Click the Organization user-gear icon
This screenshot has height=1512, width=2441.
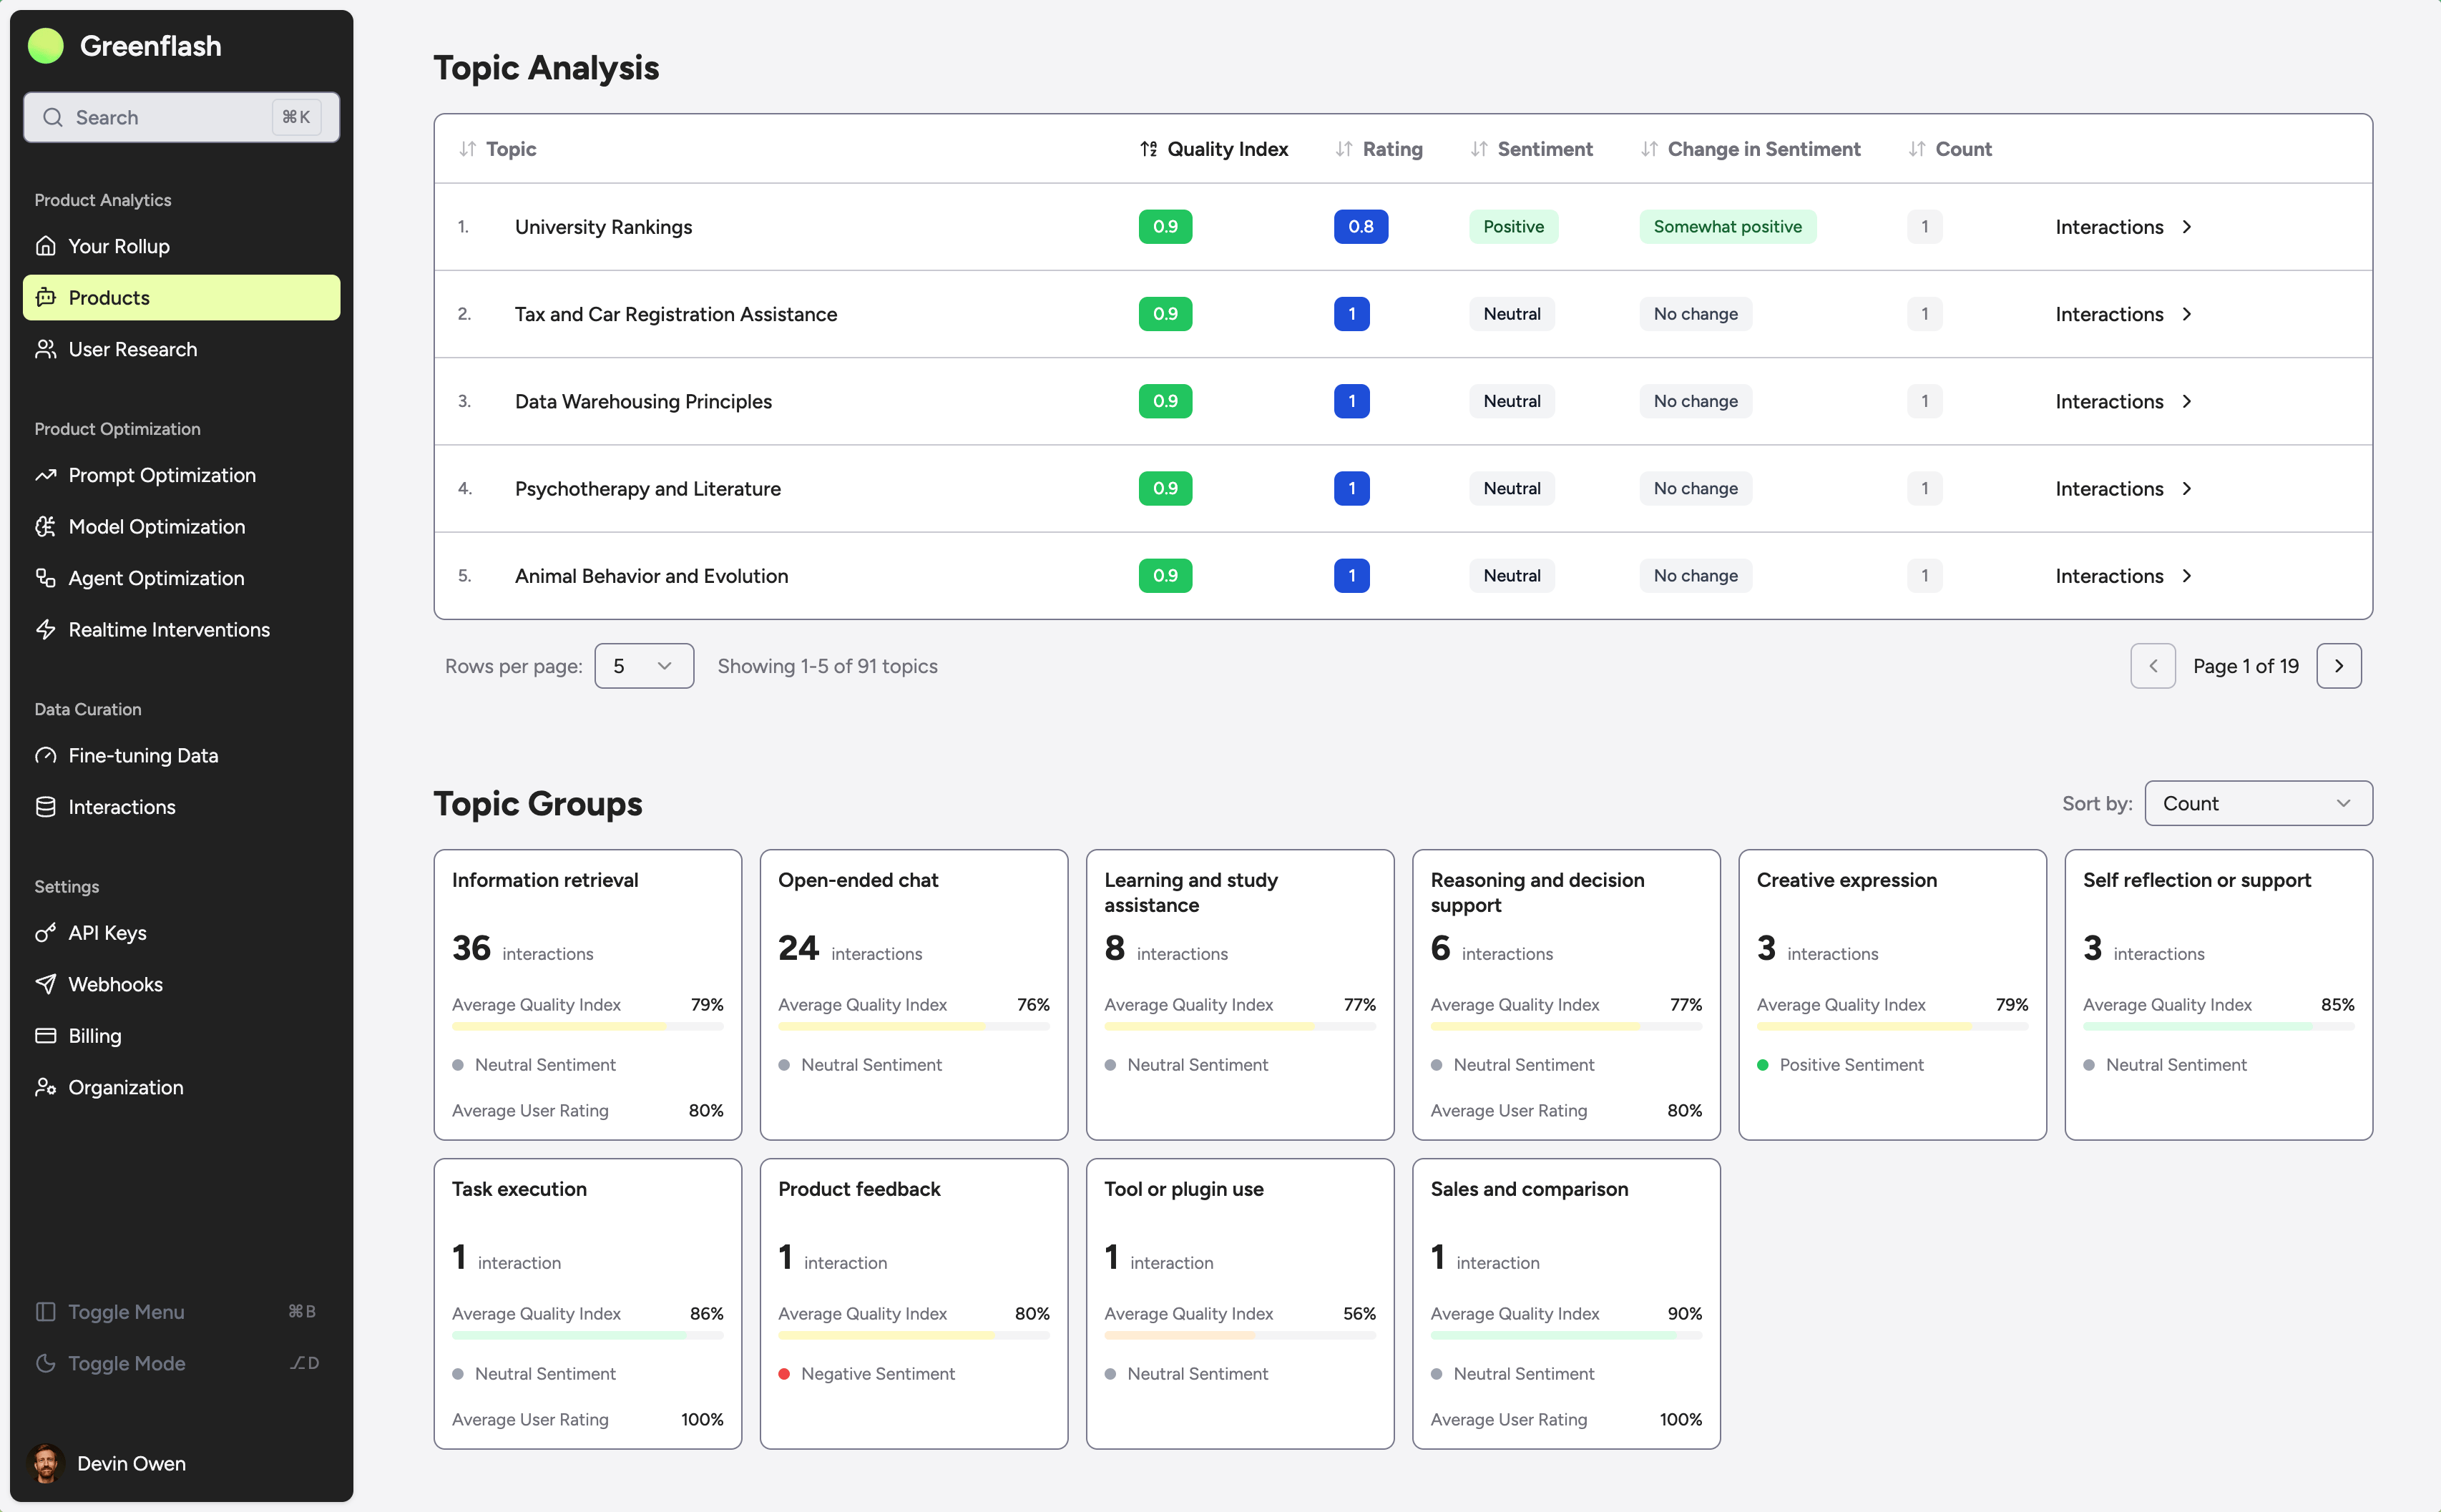point(45,1087)
